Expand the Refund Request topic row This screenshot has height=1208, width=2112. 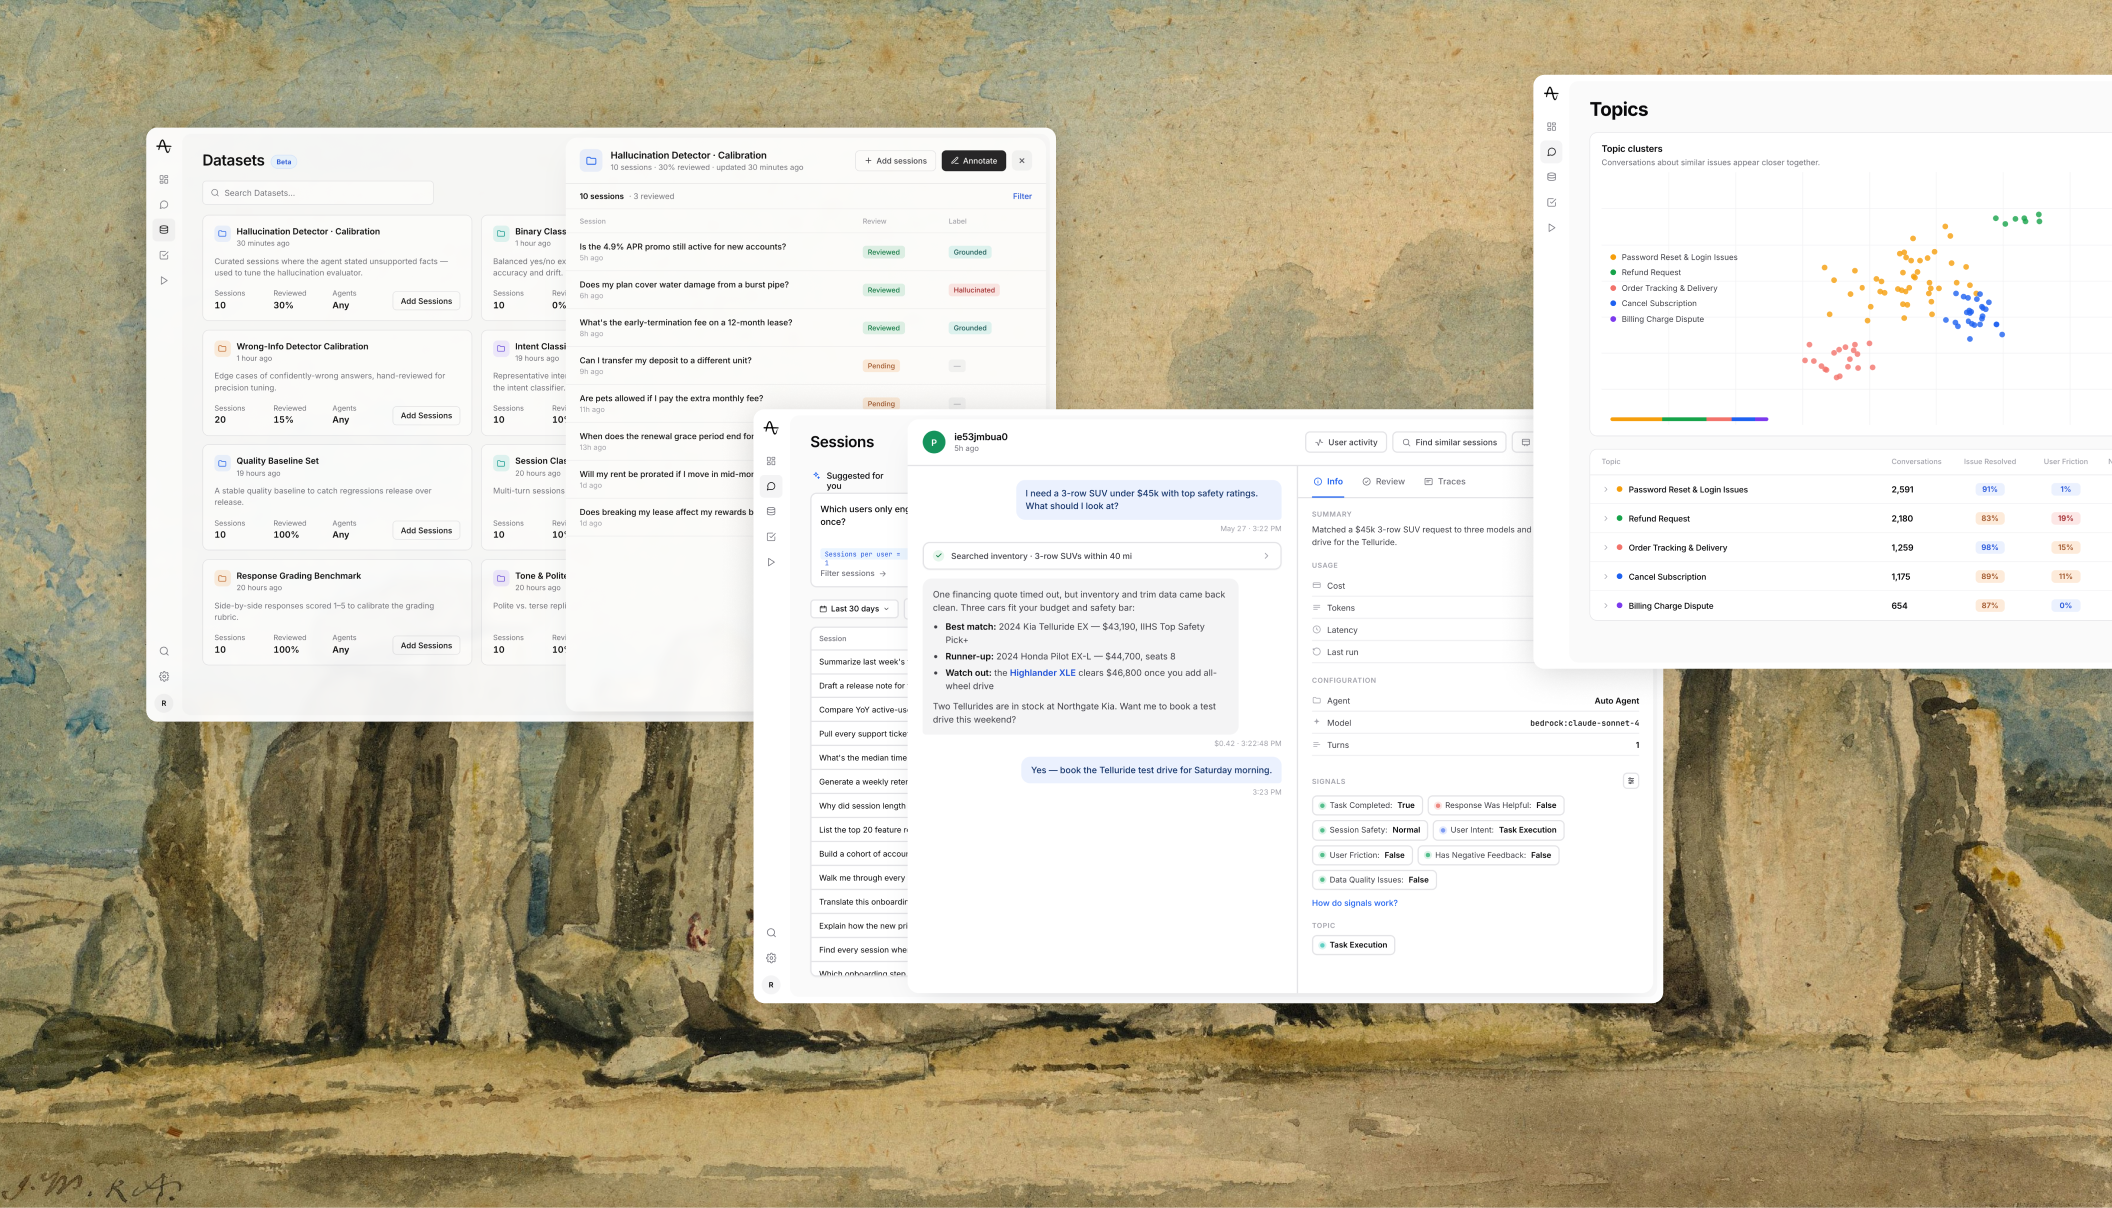(1606, 519)
